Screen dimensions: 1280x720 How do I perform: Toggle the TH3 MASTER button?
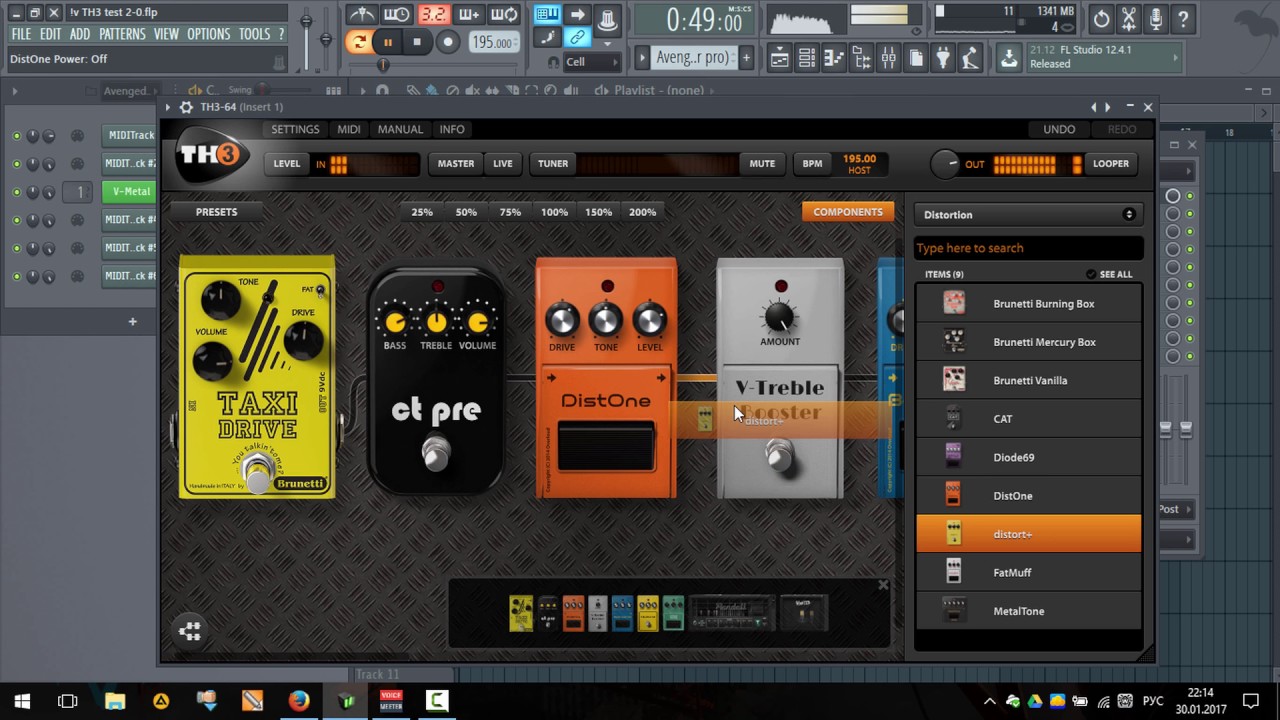click(x=456, y=164)
